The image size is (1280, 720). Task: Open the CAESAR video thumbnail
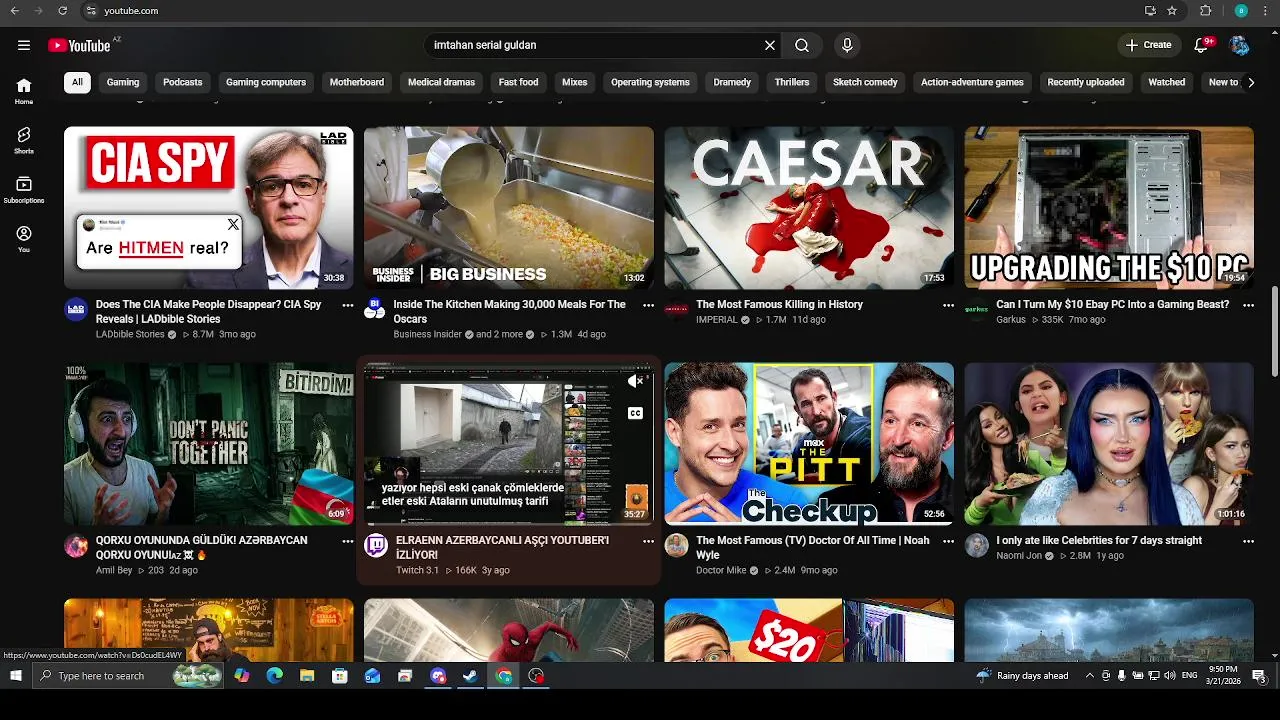point(809,208)
